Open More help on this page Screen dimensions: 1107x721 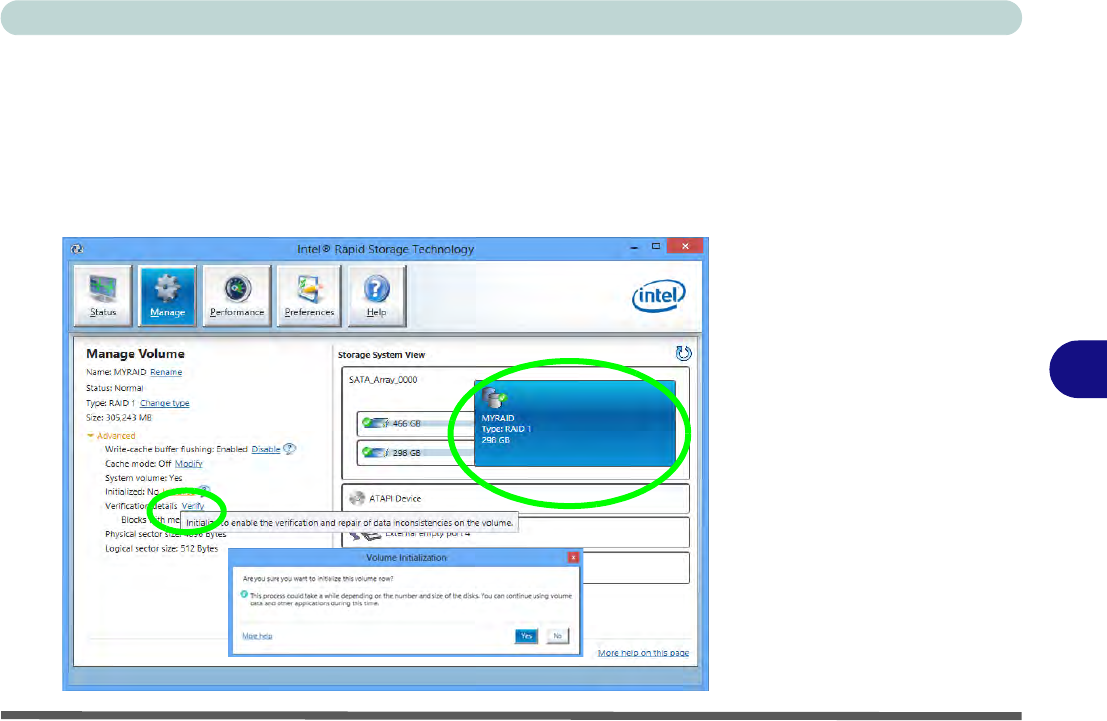click(x=643, y=653)
